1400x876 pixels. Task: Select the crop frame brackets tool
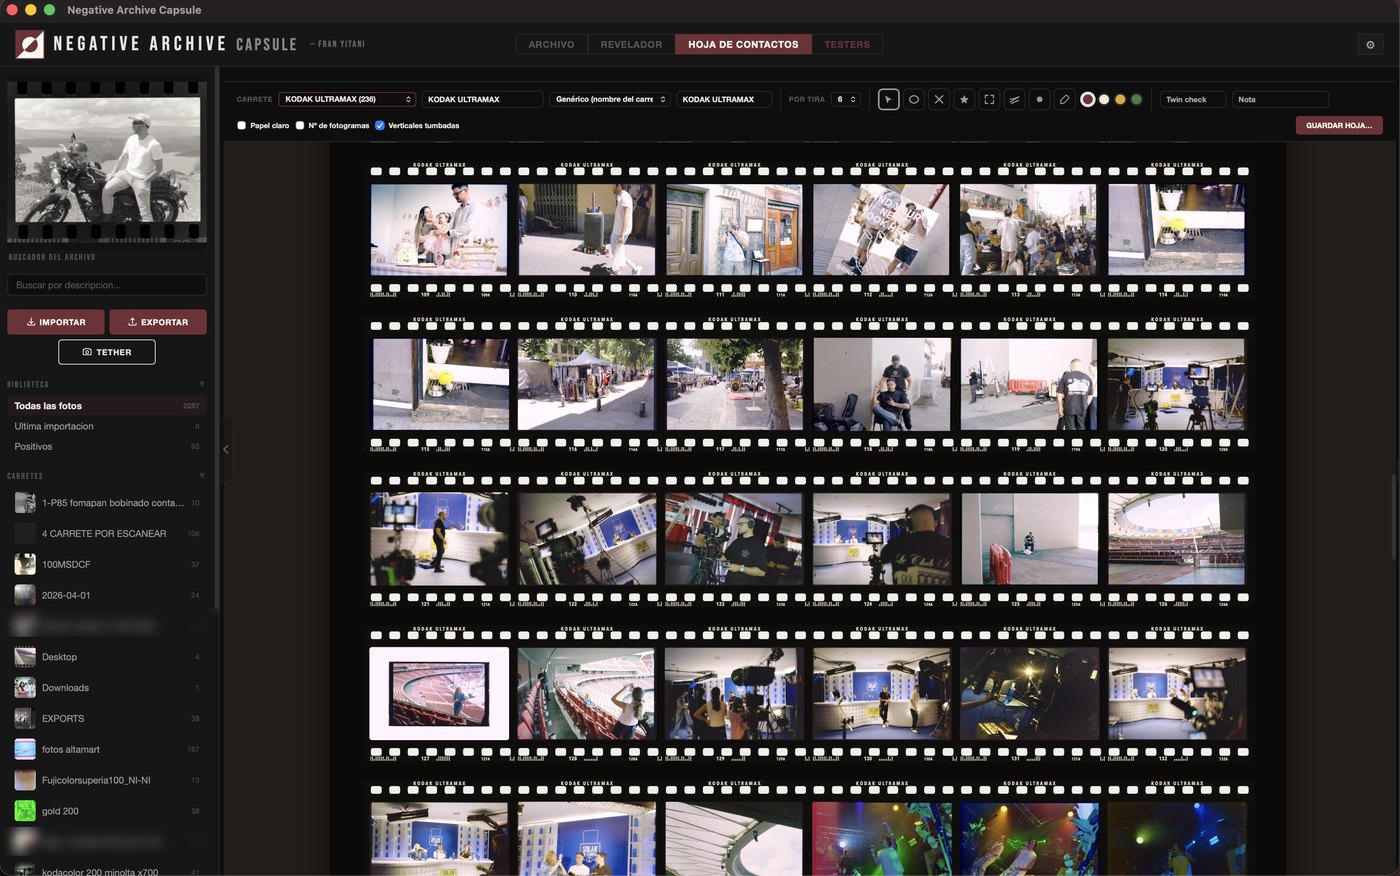click(x=989, y=100)
